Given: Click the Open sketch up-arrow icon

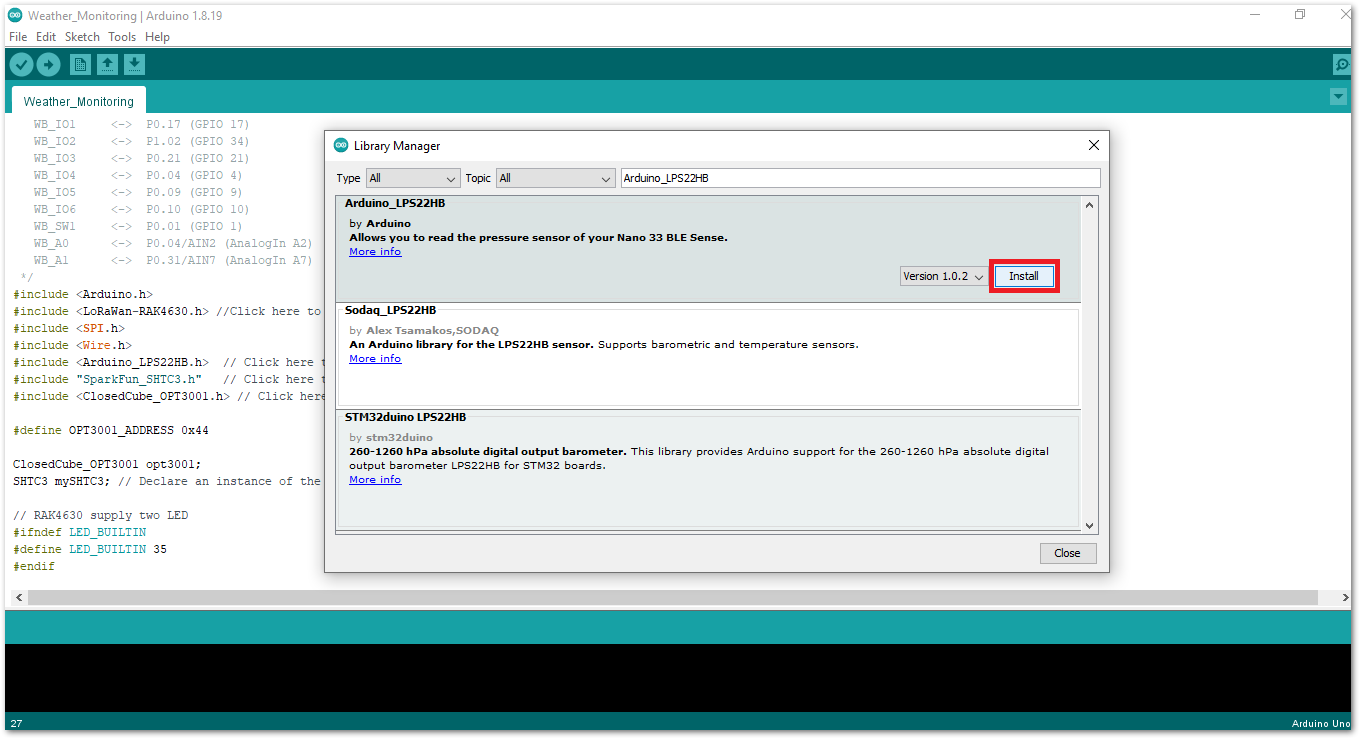Looking at the screenshot, I should [107, 65].
